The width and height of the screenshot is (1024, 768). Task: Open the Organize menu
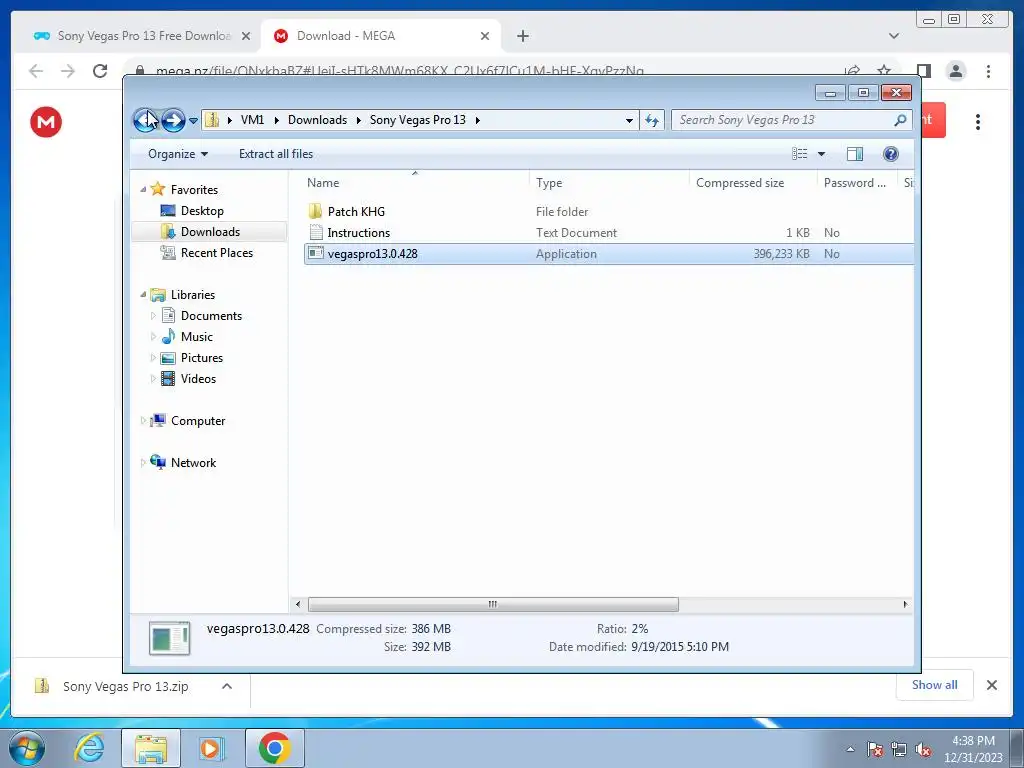178,153
